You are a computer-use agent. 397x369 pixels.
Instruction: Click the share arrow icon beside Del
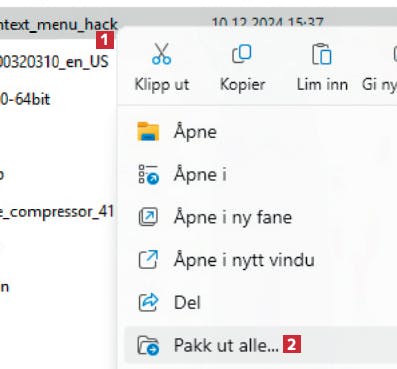pyautogui.click(x=148, y=302)
